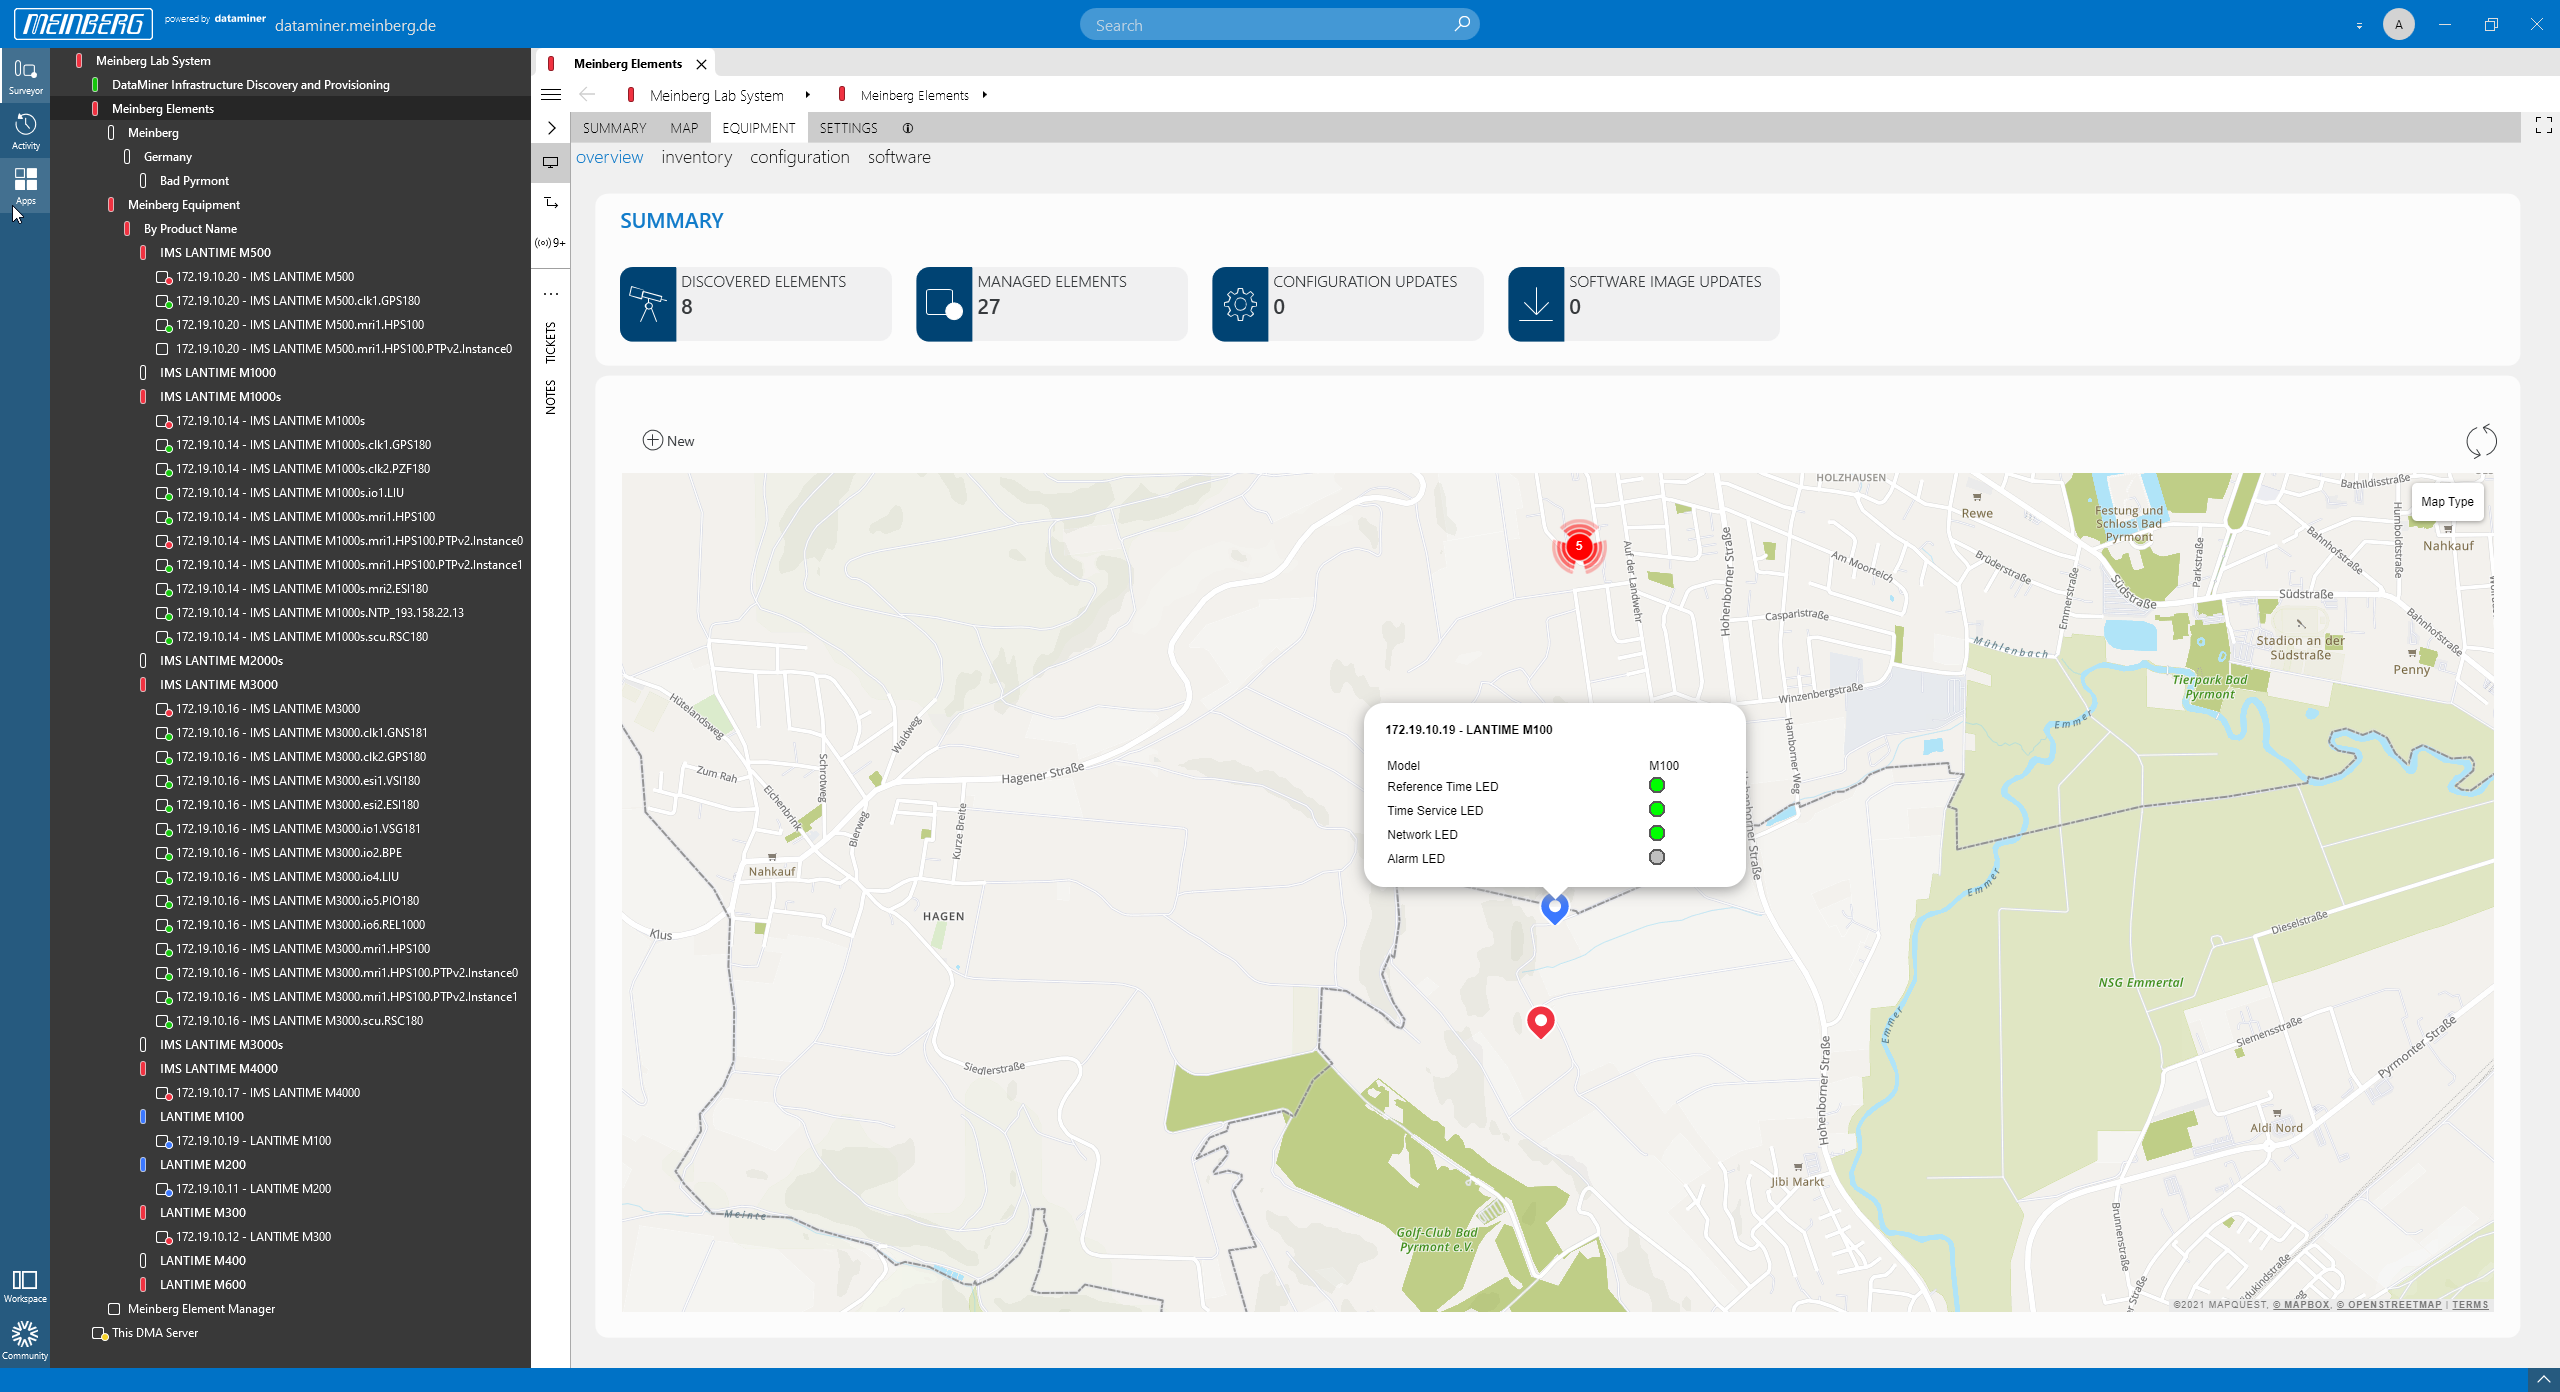The image size is (2560, 1392).
Task: Close the Meinberg Elements tab
Action: pos(701,64)
